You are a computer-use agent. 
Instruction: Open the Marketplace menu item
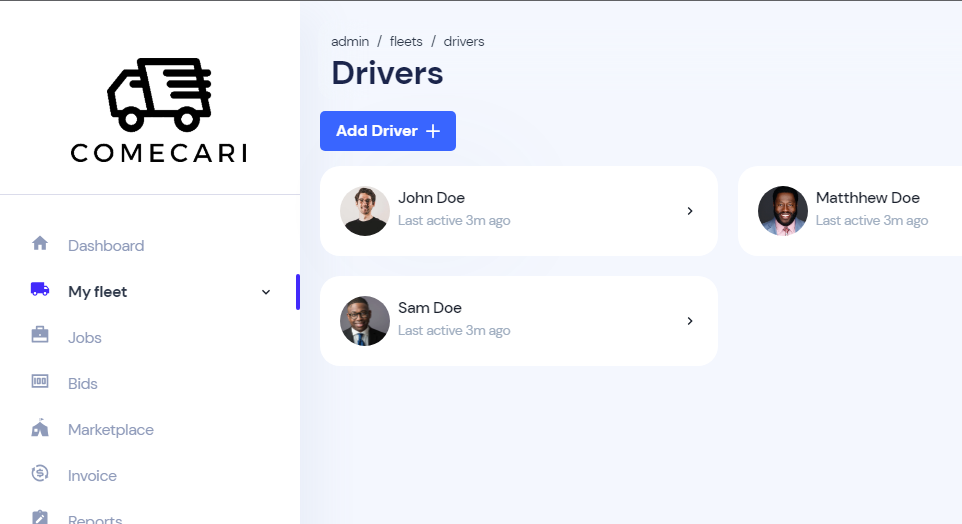[x=110, y=430]
